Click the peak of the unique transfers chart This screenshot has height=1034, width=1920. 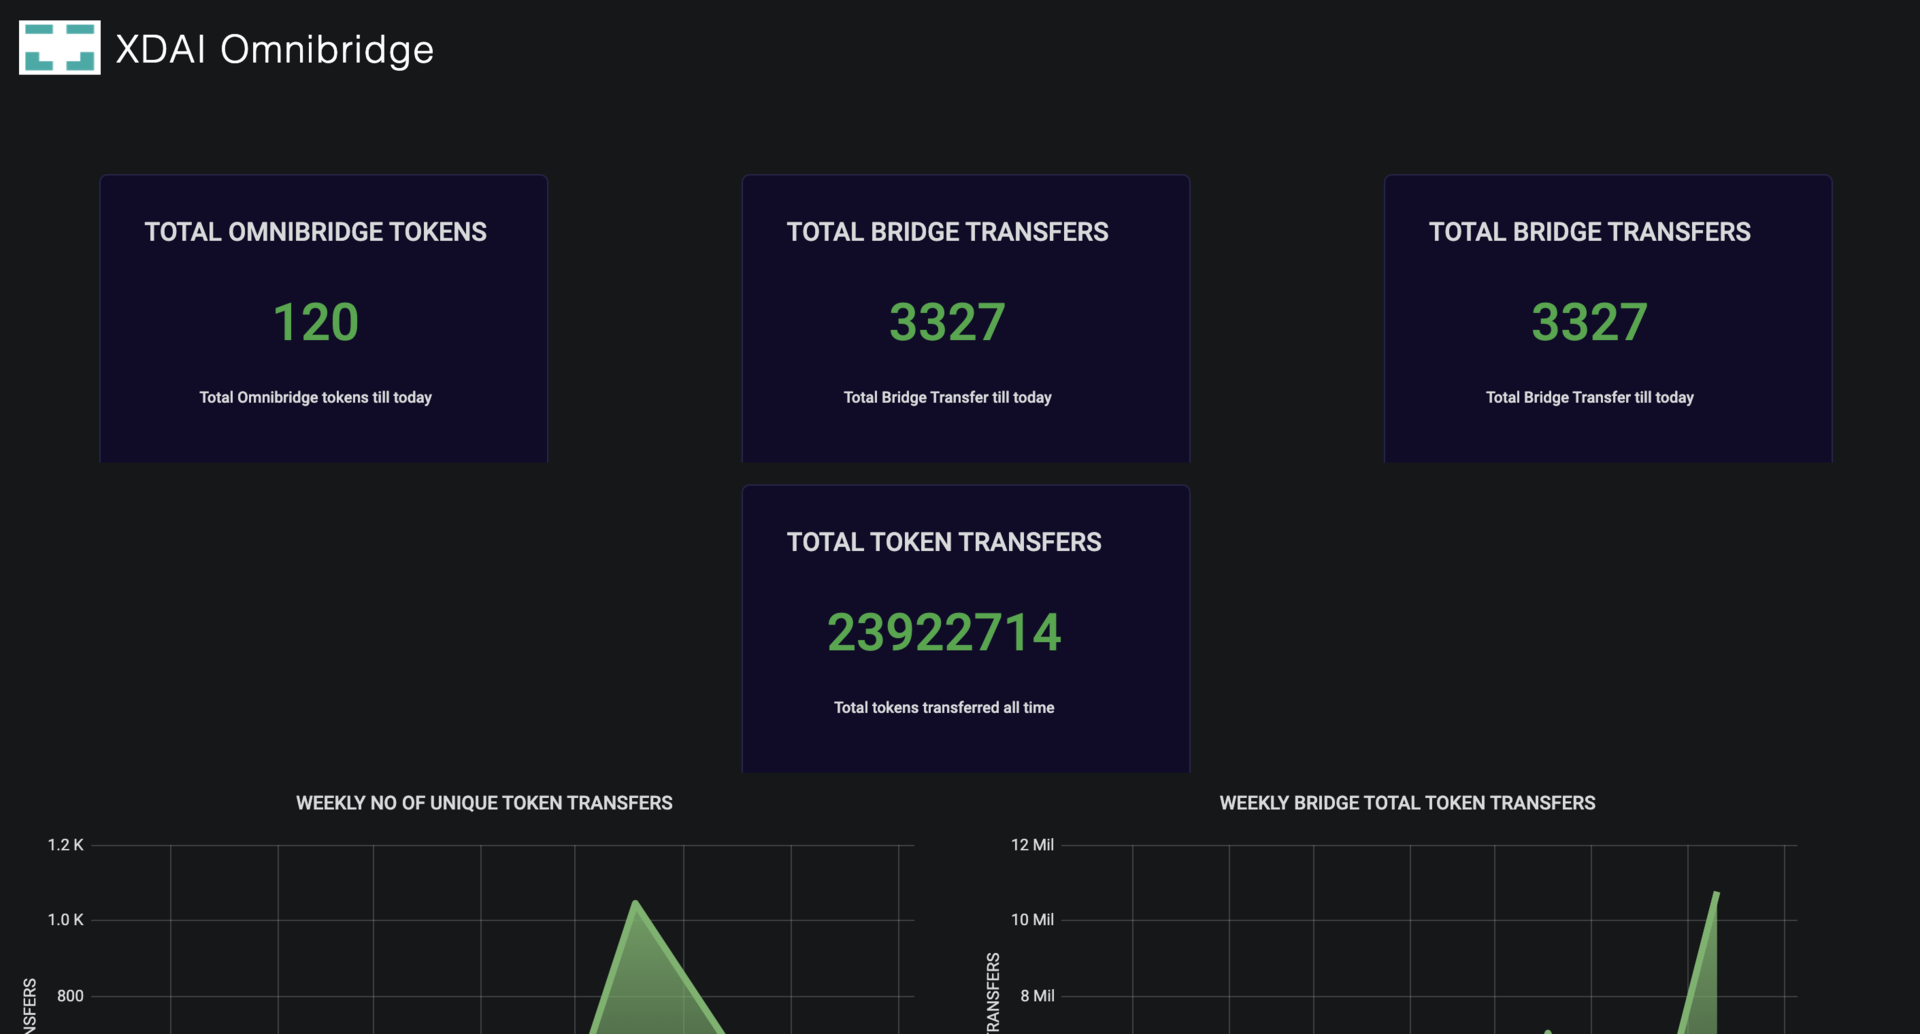click(x=636, y=903)
